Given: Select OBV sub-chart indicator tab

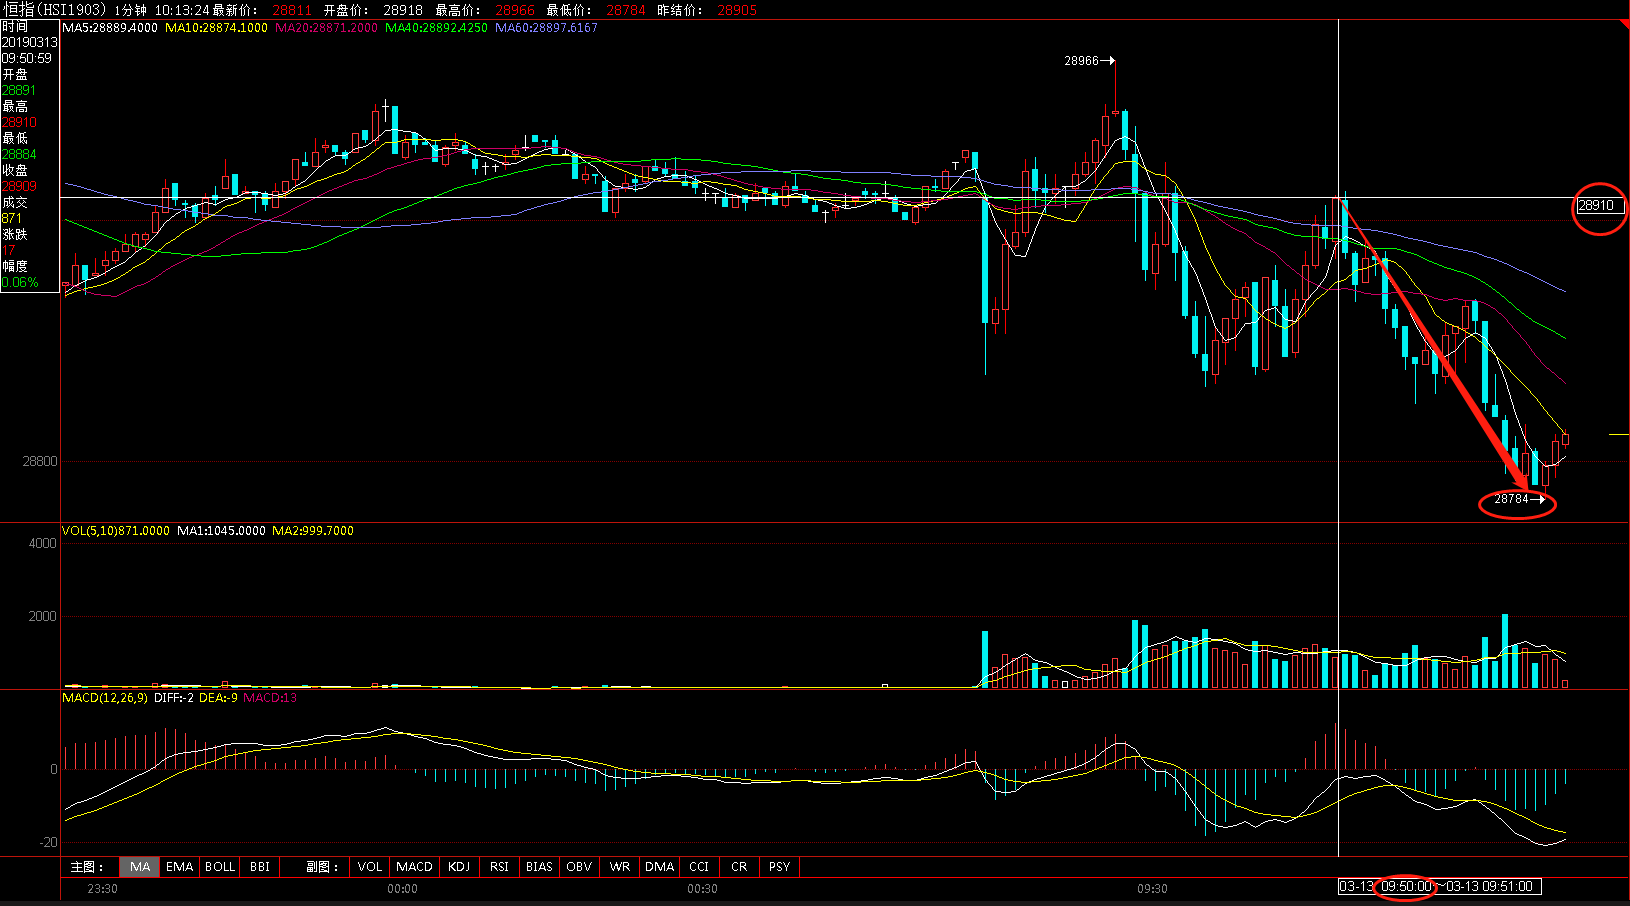Looking at the screenshot, I should coord(579,867).
